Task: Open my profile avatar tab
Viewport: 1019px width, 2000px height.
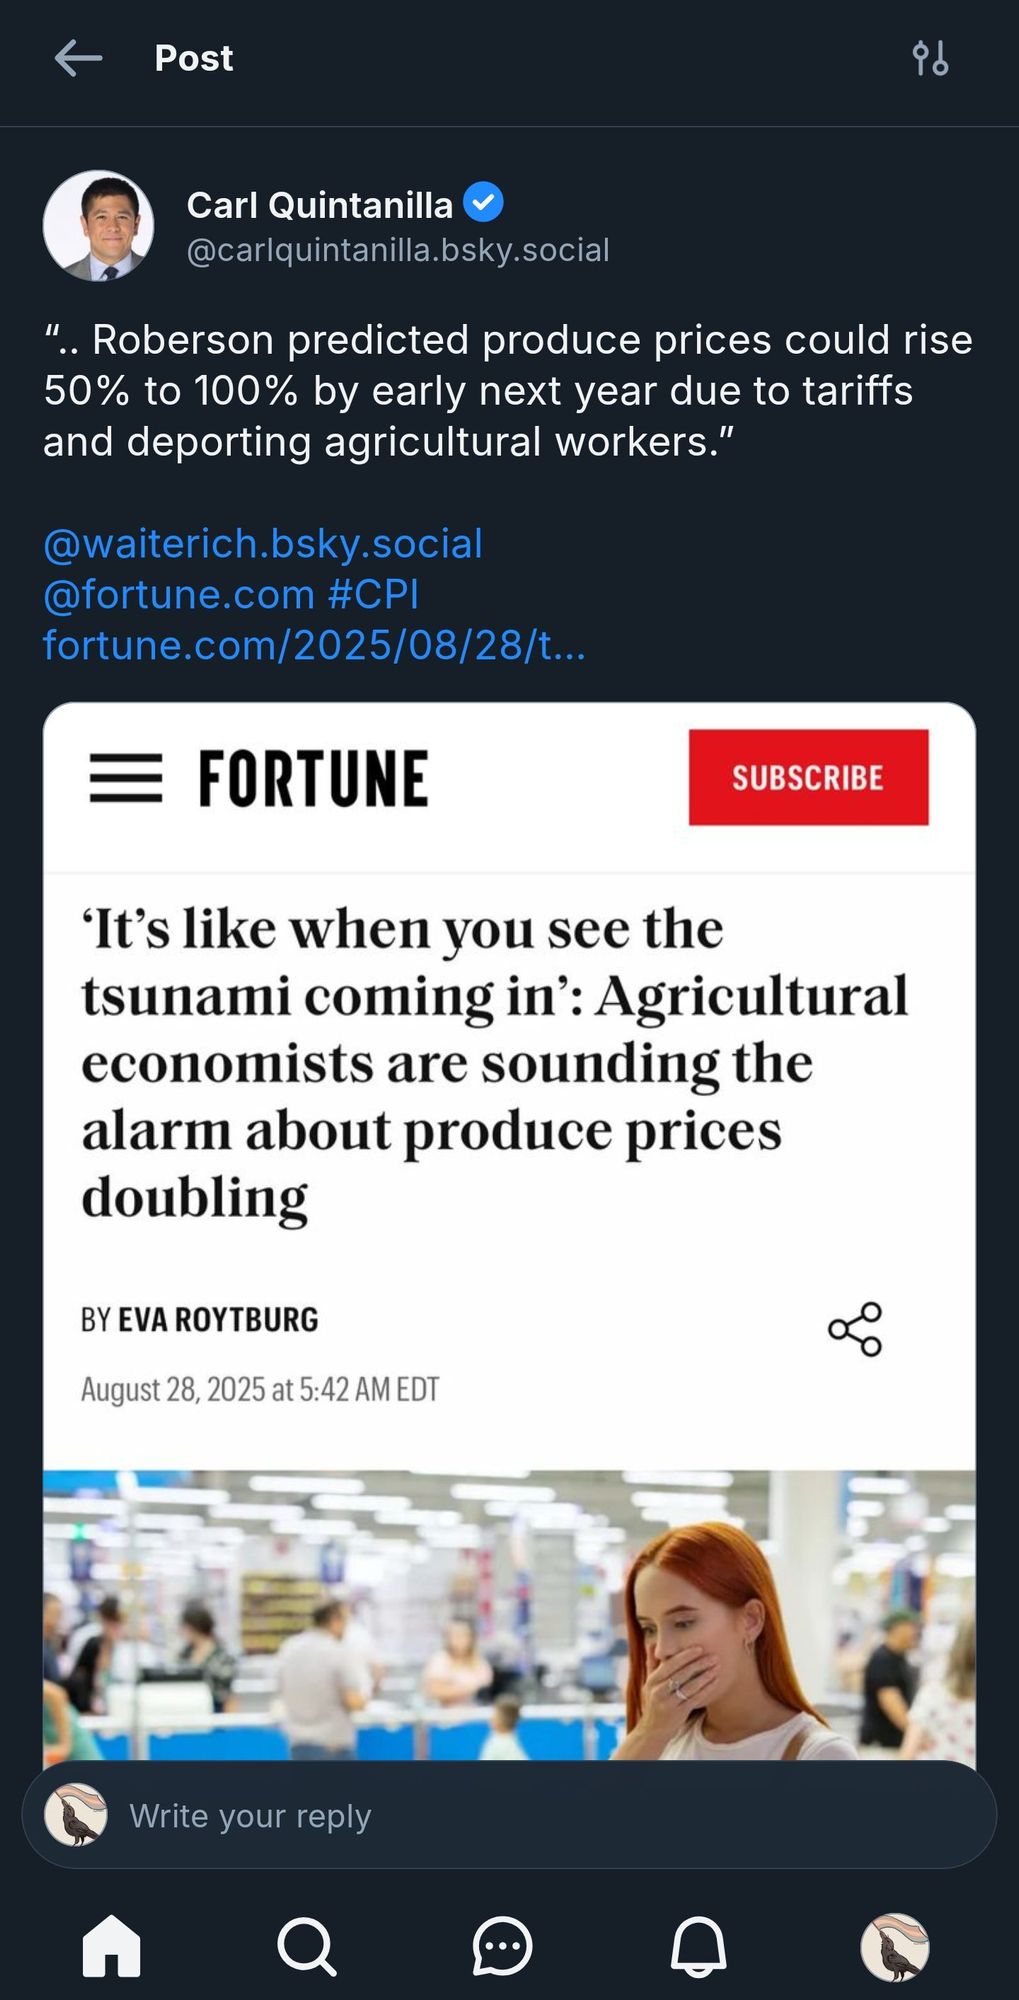Action: click(x=895, y=1947)
